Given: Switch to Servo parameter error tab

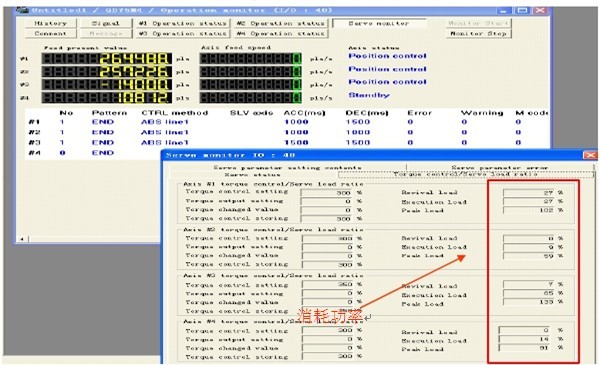Looking at the screenshot, I should click(x=499, y=168).
